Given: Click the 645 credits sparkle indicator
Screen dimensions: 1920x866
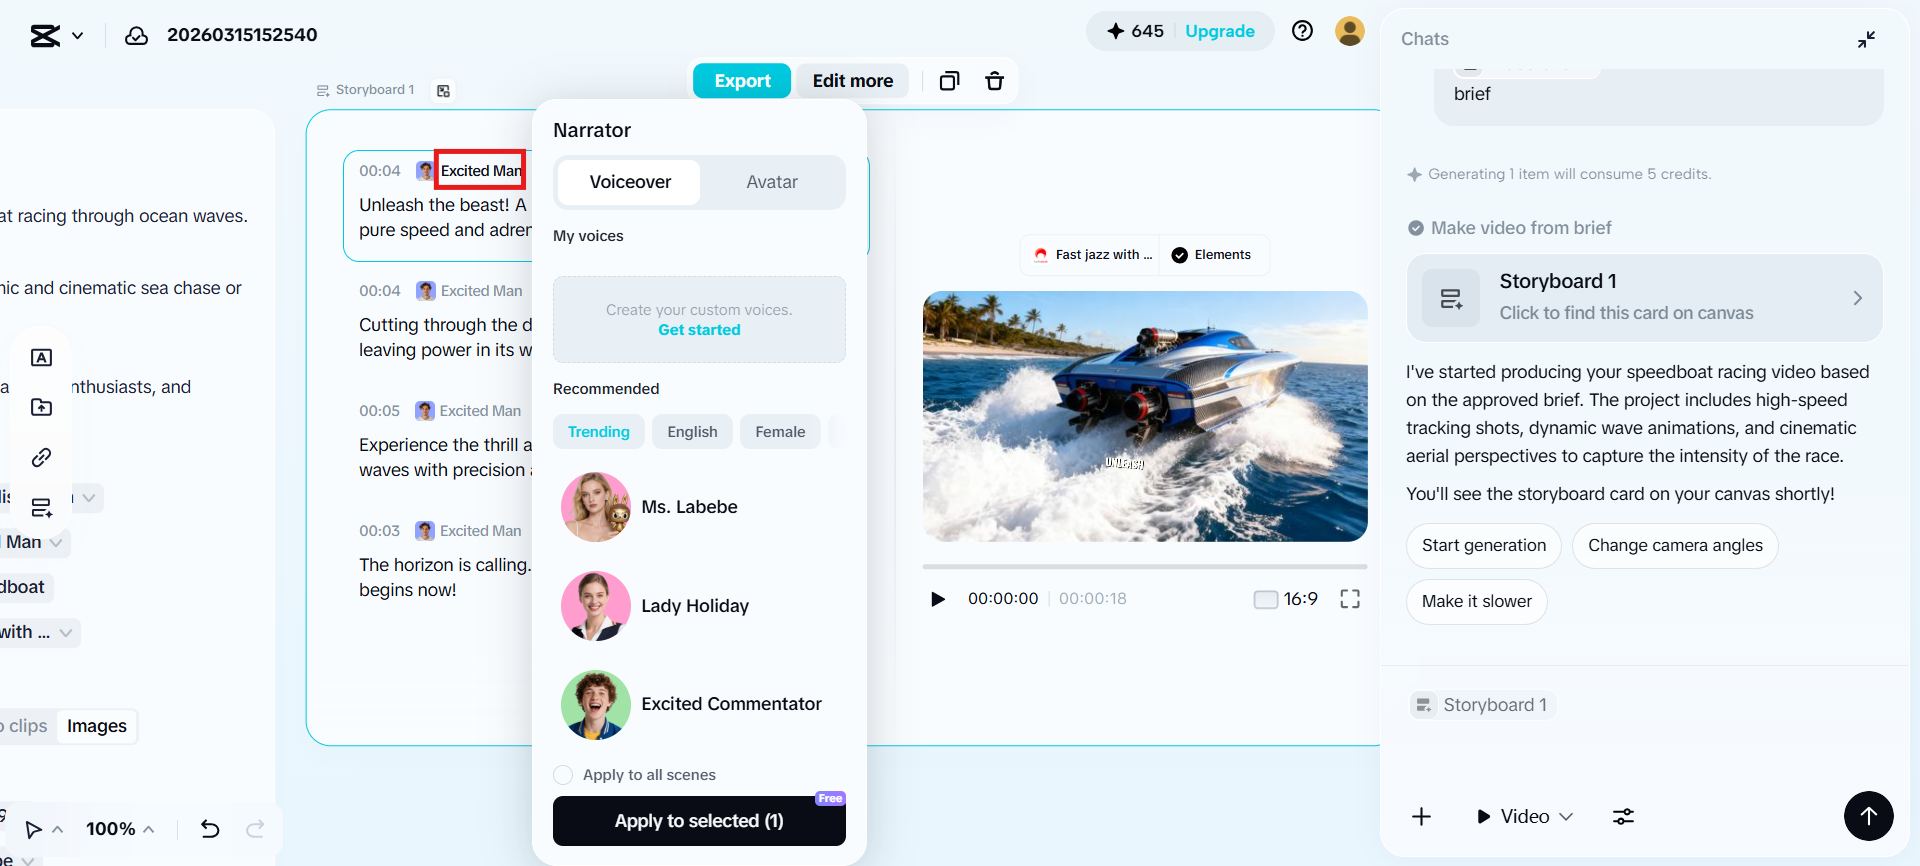Looking at the screenshot, I should point(1135,31).
